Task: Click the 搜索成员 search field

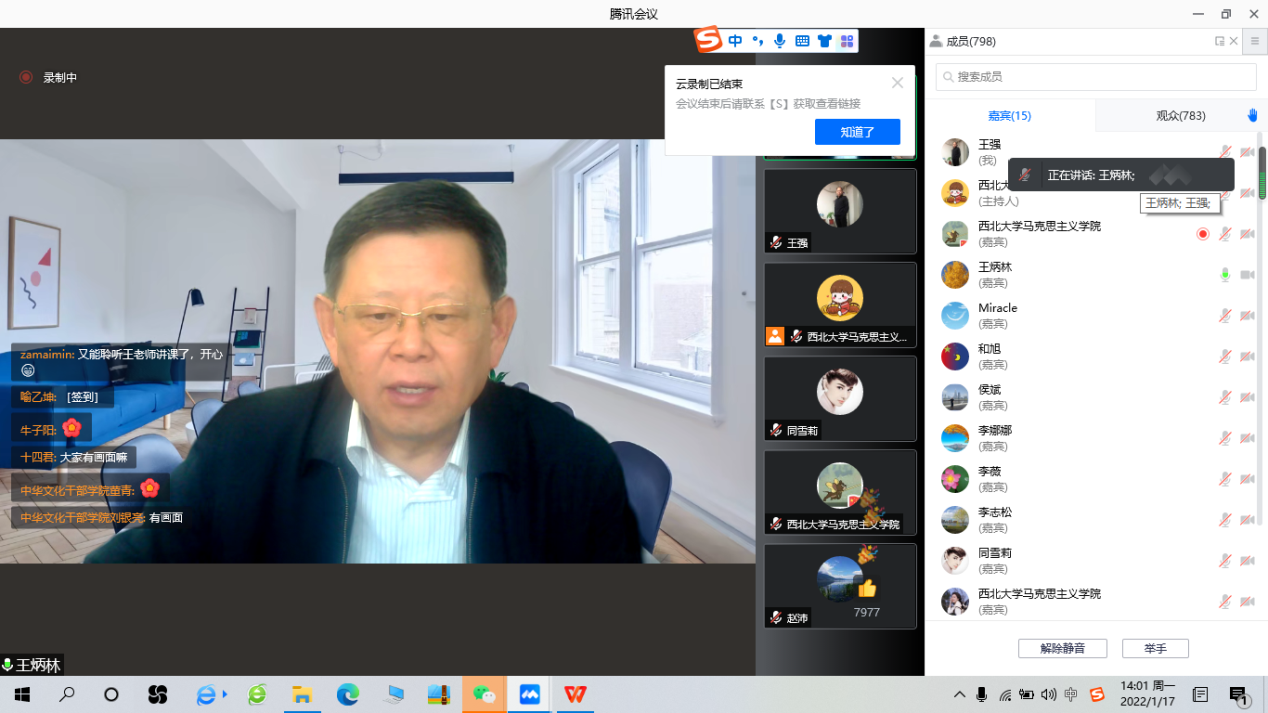Action: click(1096, 77)
